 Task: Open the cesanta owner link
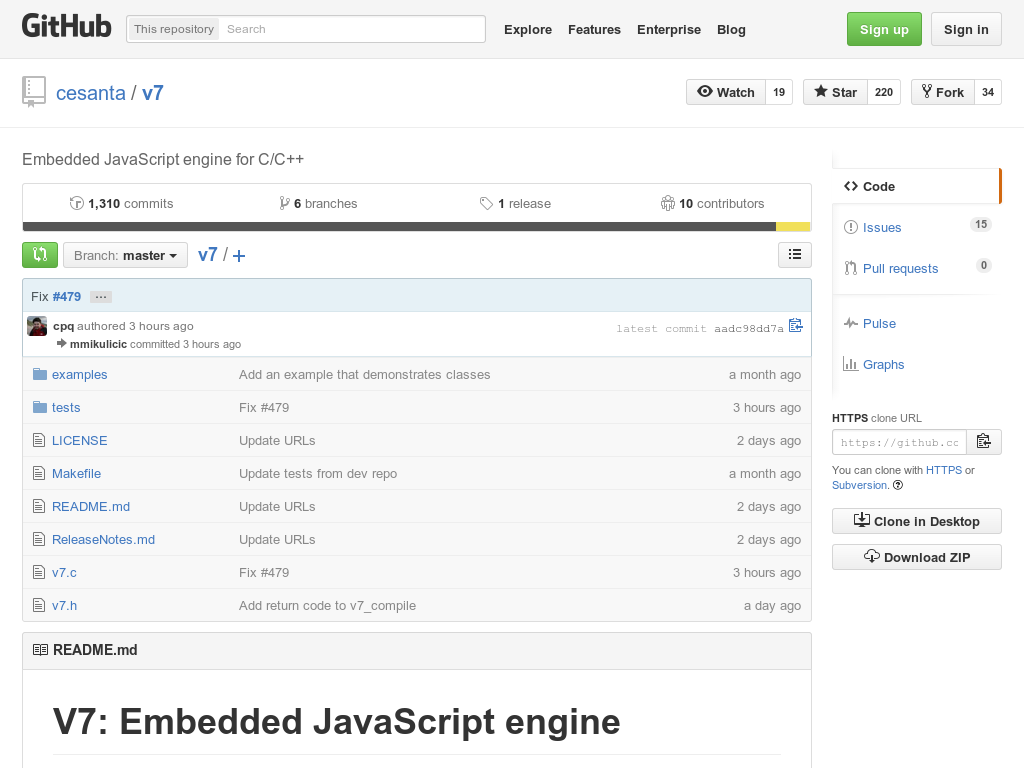(x=91, y=93)
